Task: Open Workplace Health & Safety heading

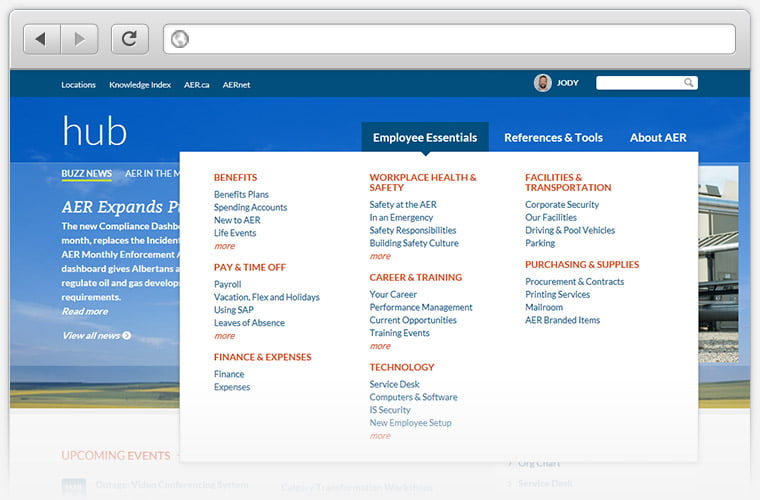Action: point(423,183)
